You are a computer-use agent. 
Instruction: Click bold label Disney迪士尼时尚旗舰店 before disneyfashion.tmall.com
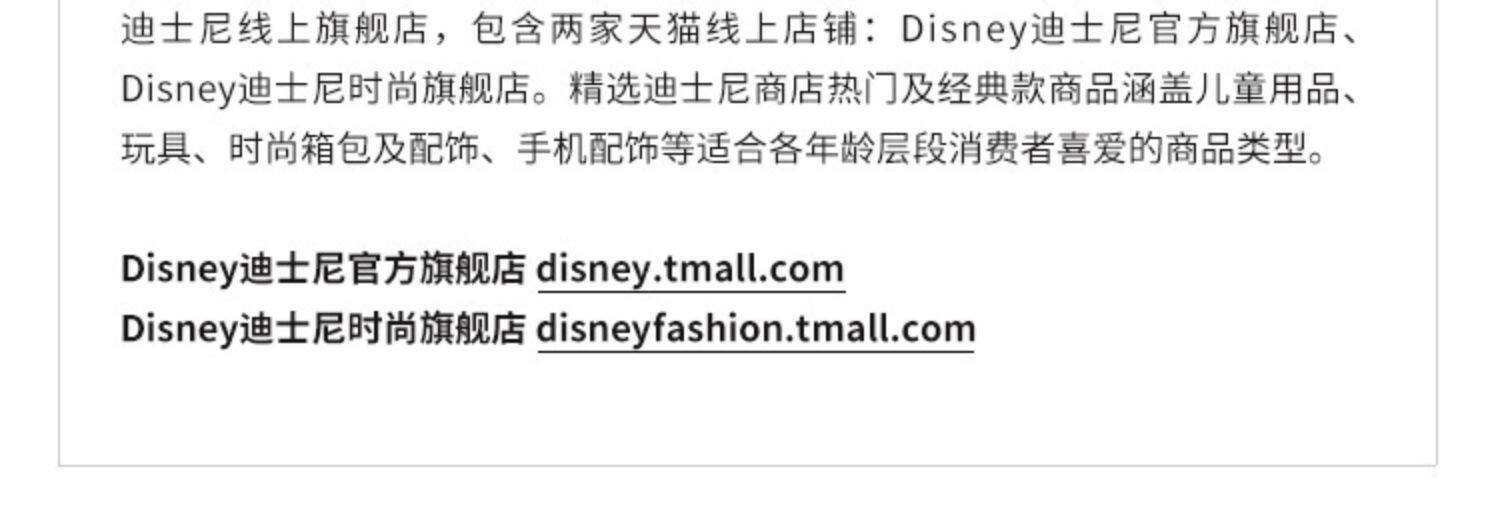click(x=323, y=329)
